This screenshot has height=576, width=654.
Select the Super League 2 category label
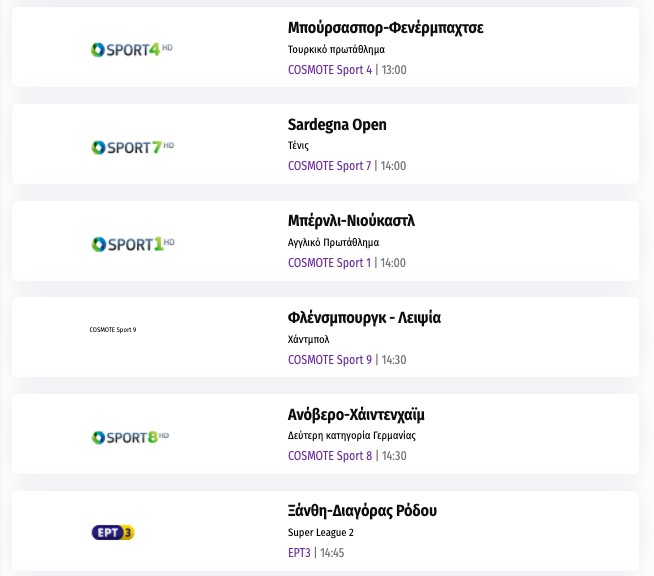(x=320, y=532)
